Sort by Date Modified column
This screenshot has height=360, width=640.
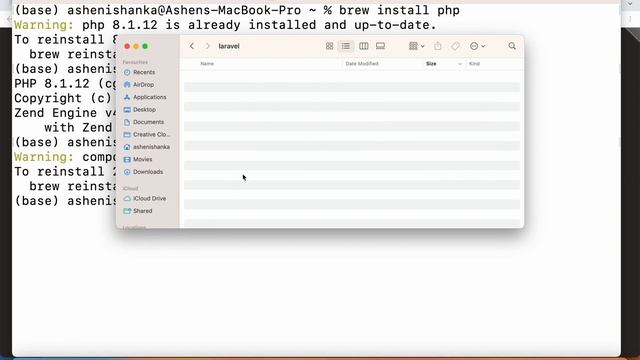[x=362, y=64]
